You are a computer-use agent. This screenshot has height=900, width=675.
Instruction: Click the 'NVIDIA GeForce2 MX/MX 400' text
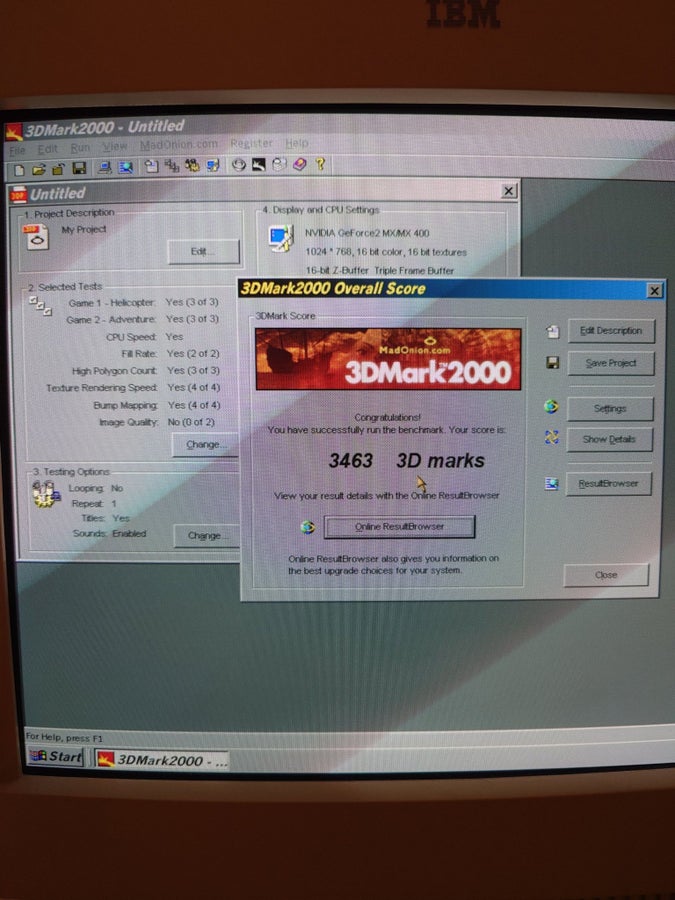[x=367, y=233]
